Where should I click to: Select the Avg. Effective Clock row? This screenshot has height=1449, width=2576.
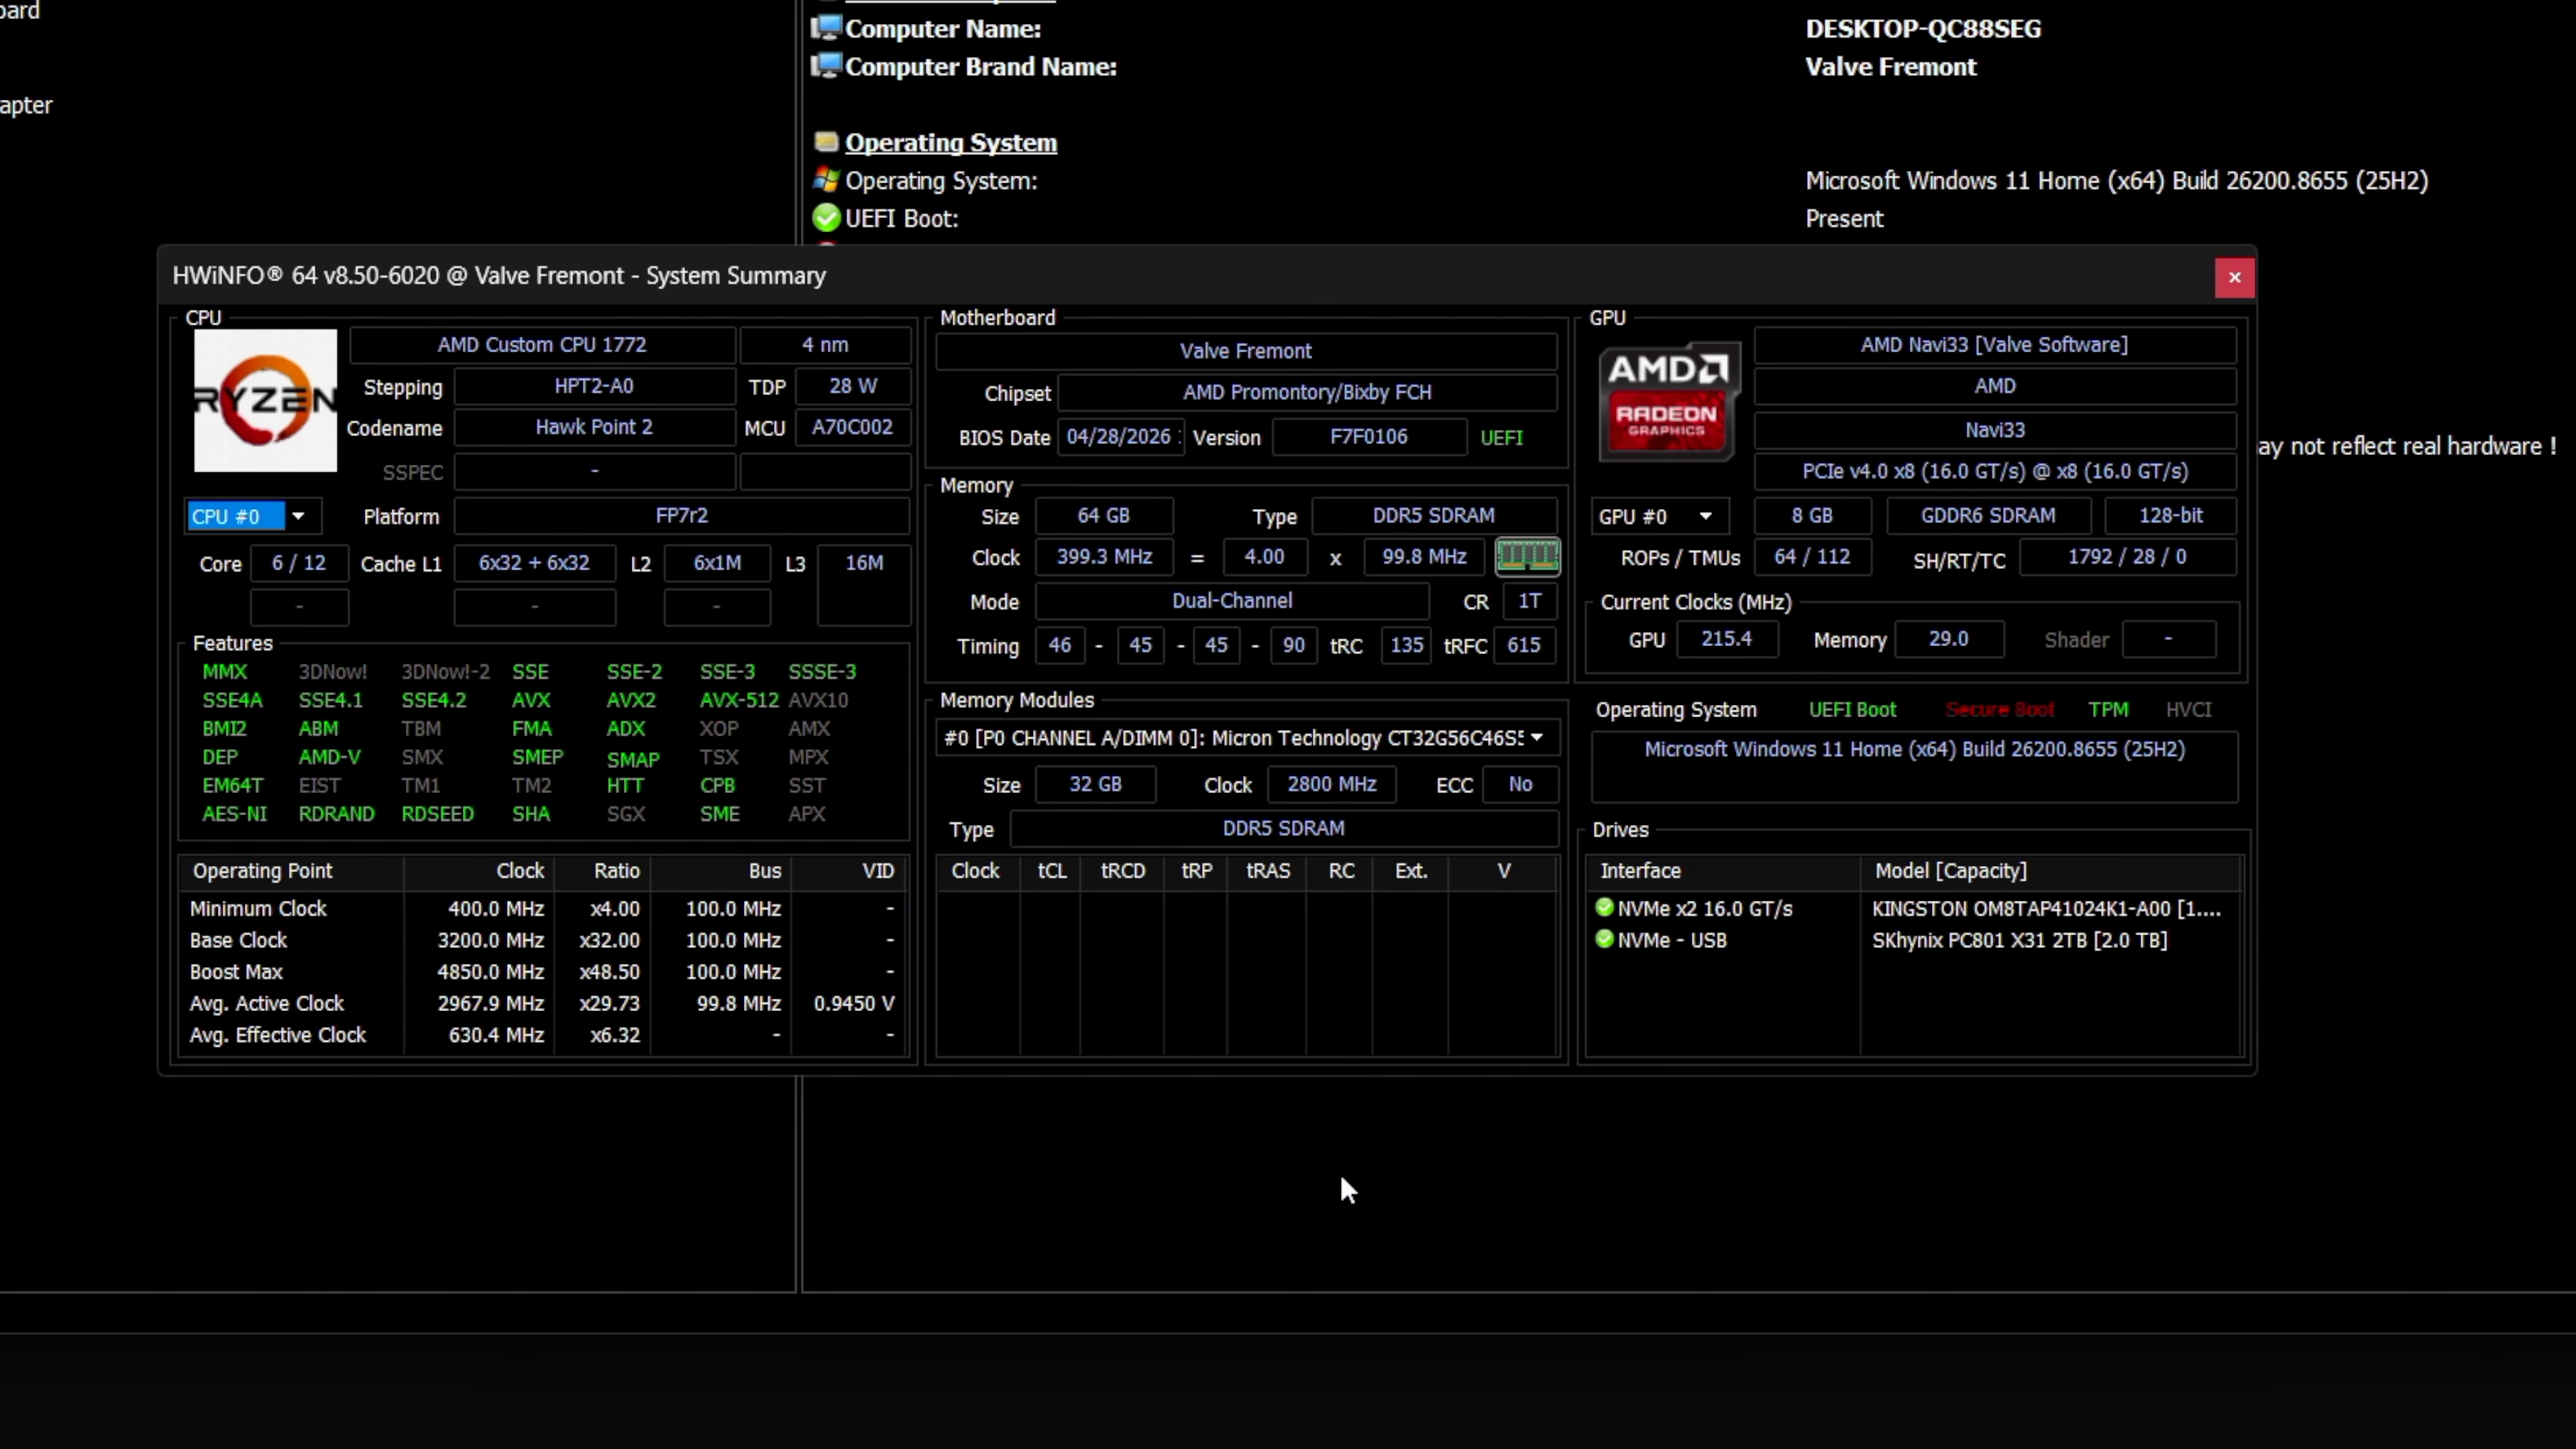pos(543,1035)
